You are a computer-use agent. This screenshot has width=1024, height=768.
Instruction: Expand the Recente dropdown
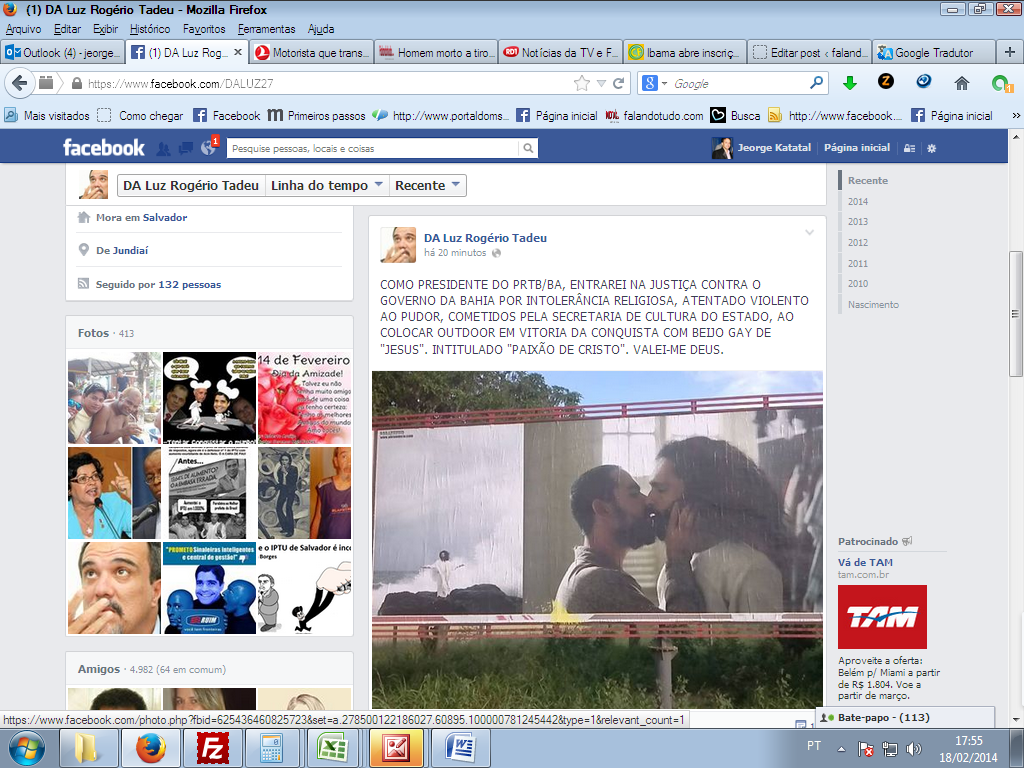tap(428, 185)
